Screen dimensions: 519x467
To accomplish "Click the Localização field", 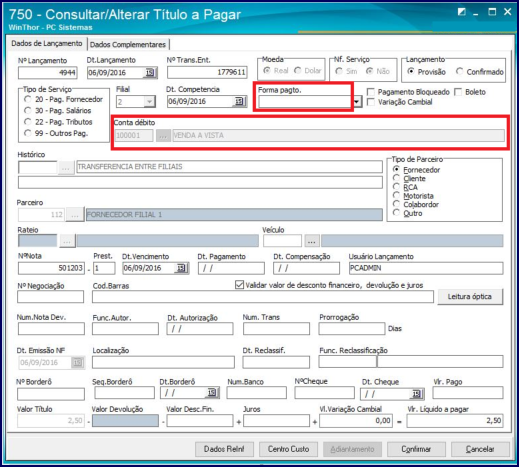I will (x=163, y=362).
